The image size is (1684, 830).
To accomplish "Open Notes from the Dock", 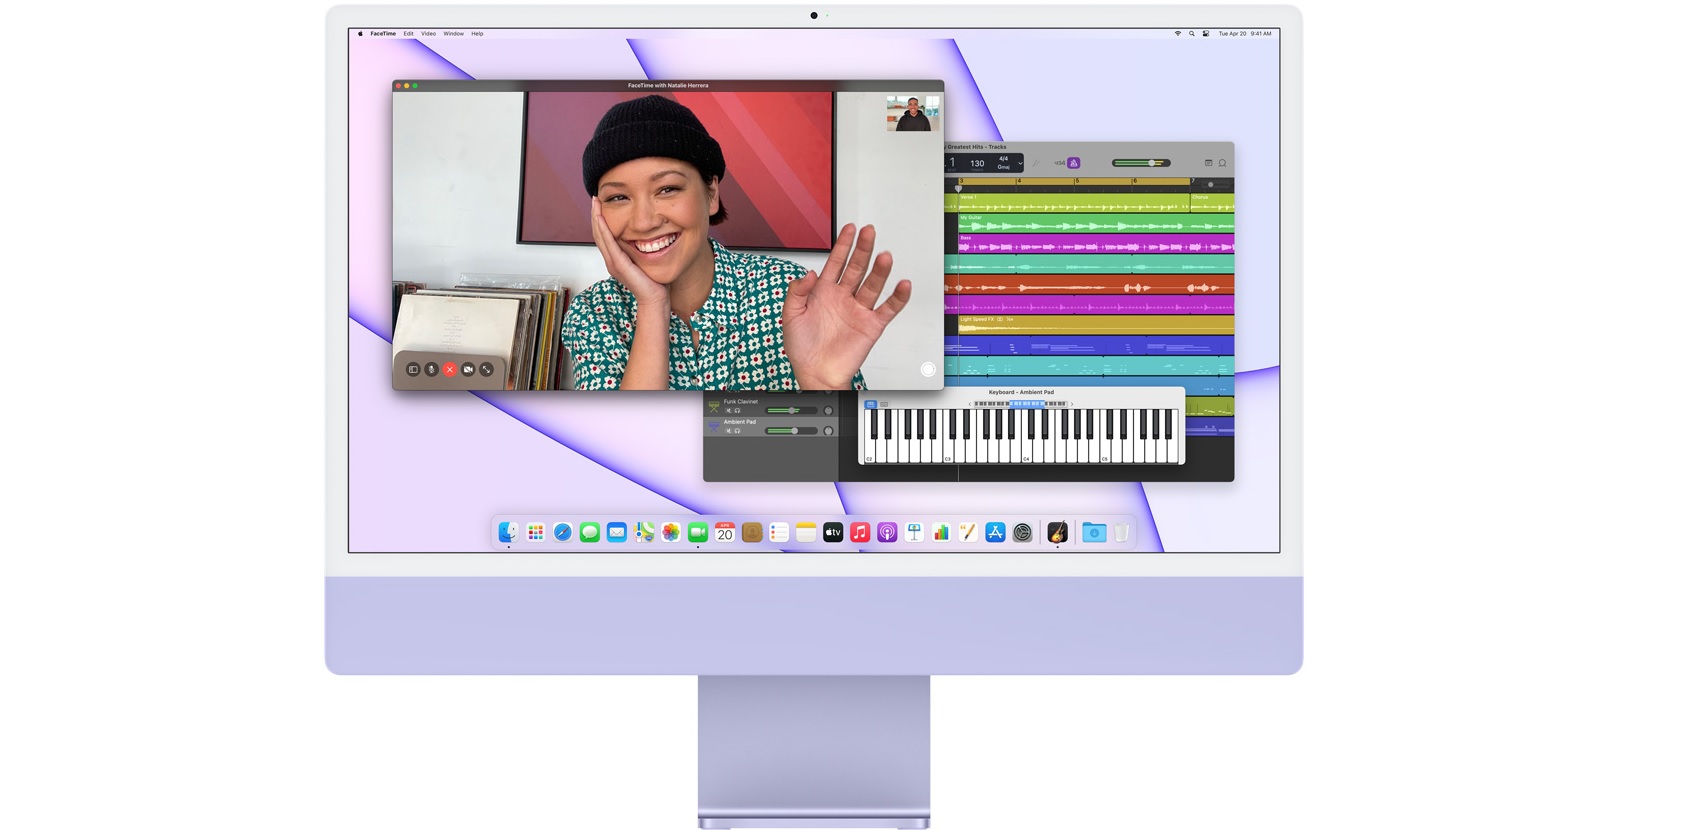I will (806, 532).
